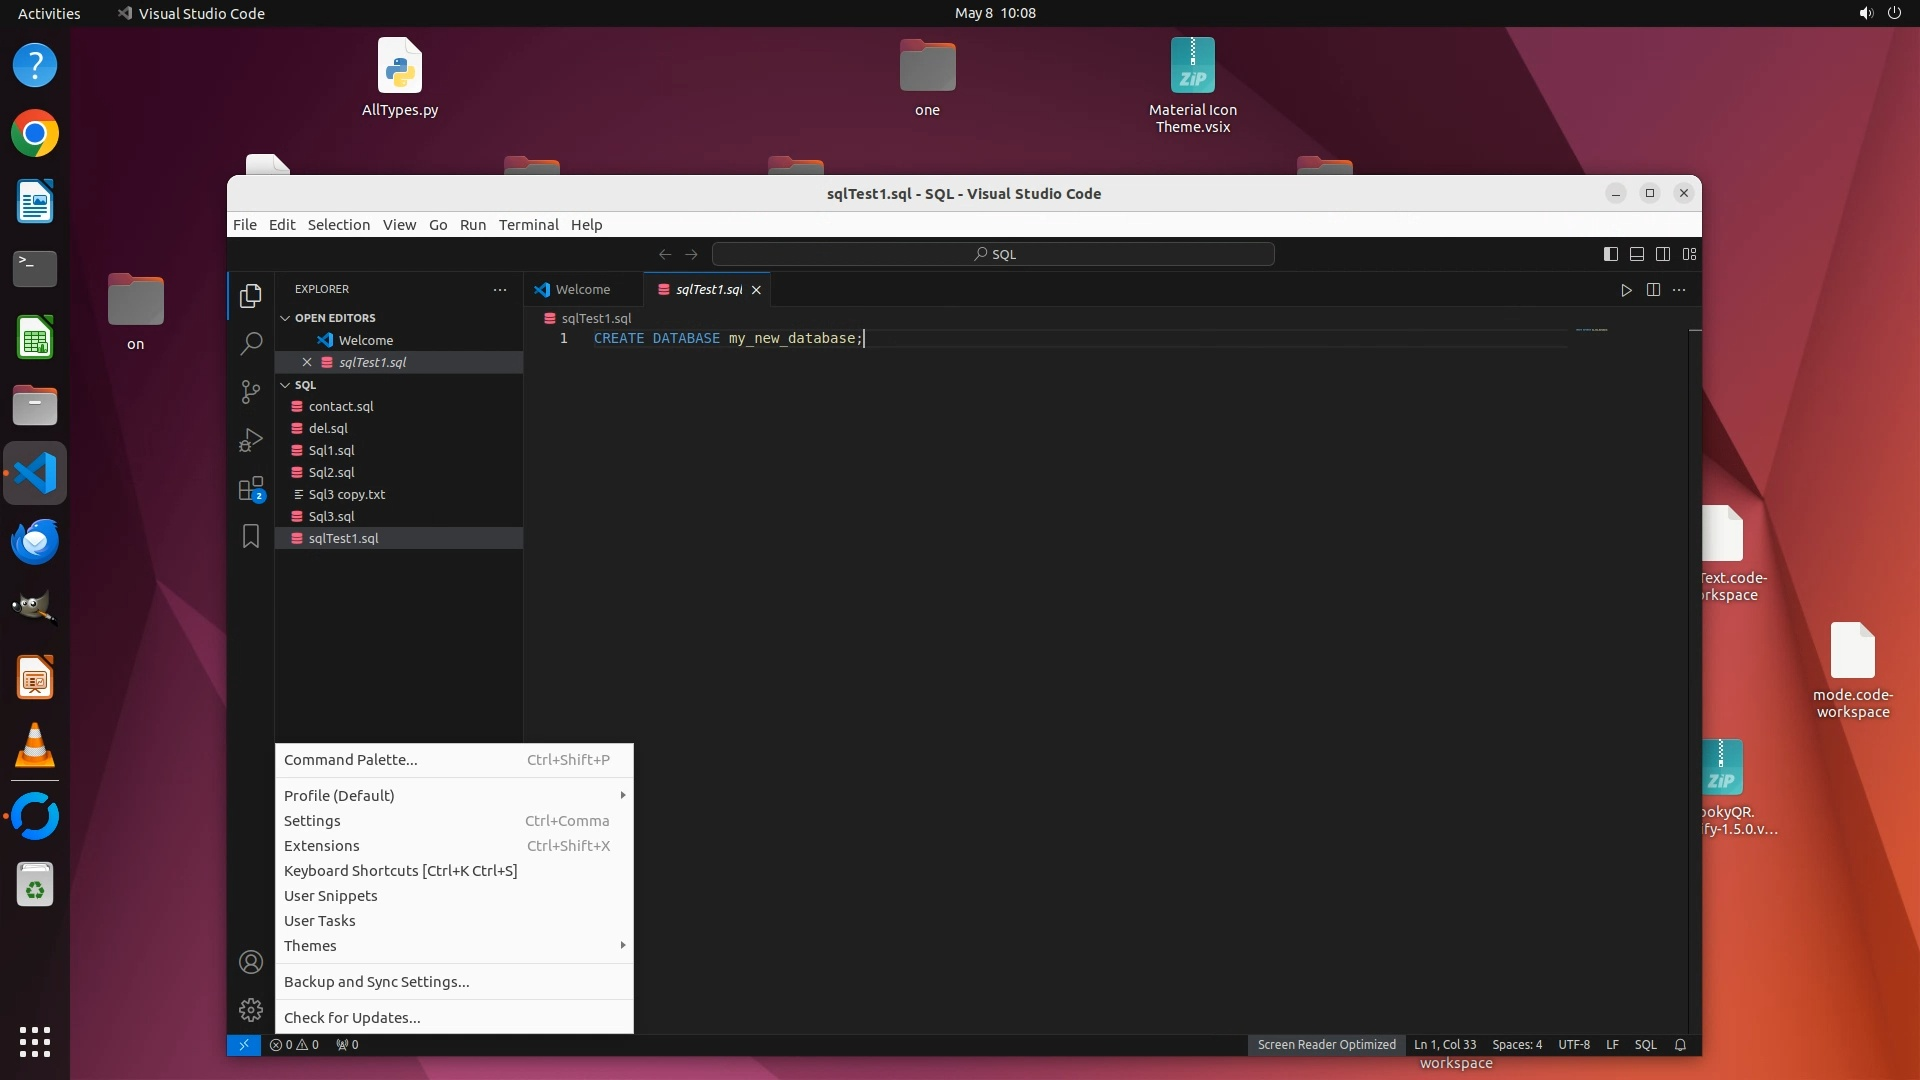Open the Extensions view icon
Viewport: 1920px width, 1080px height.
251,489
